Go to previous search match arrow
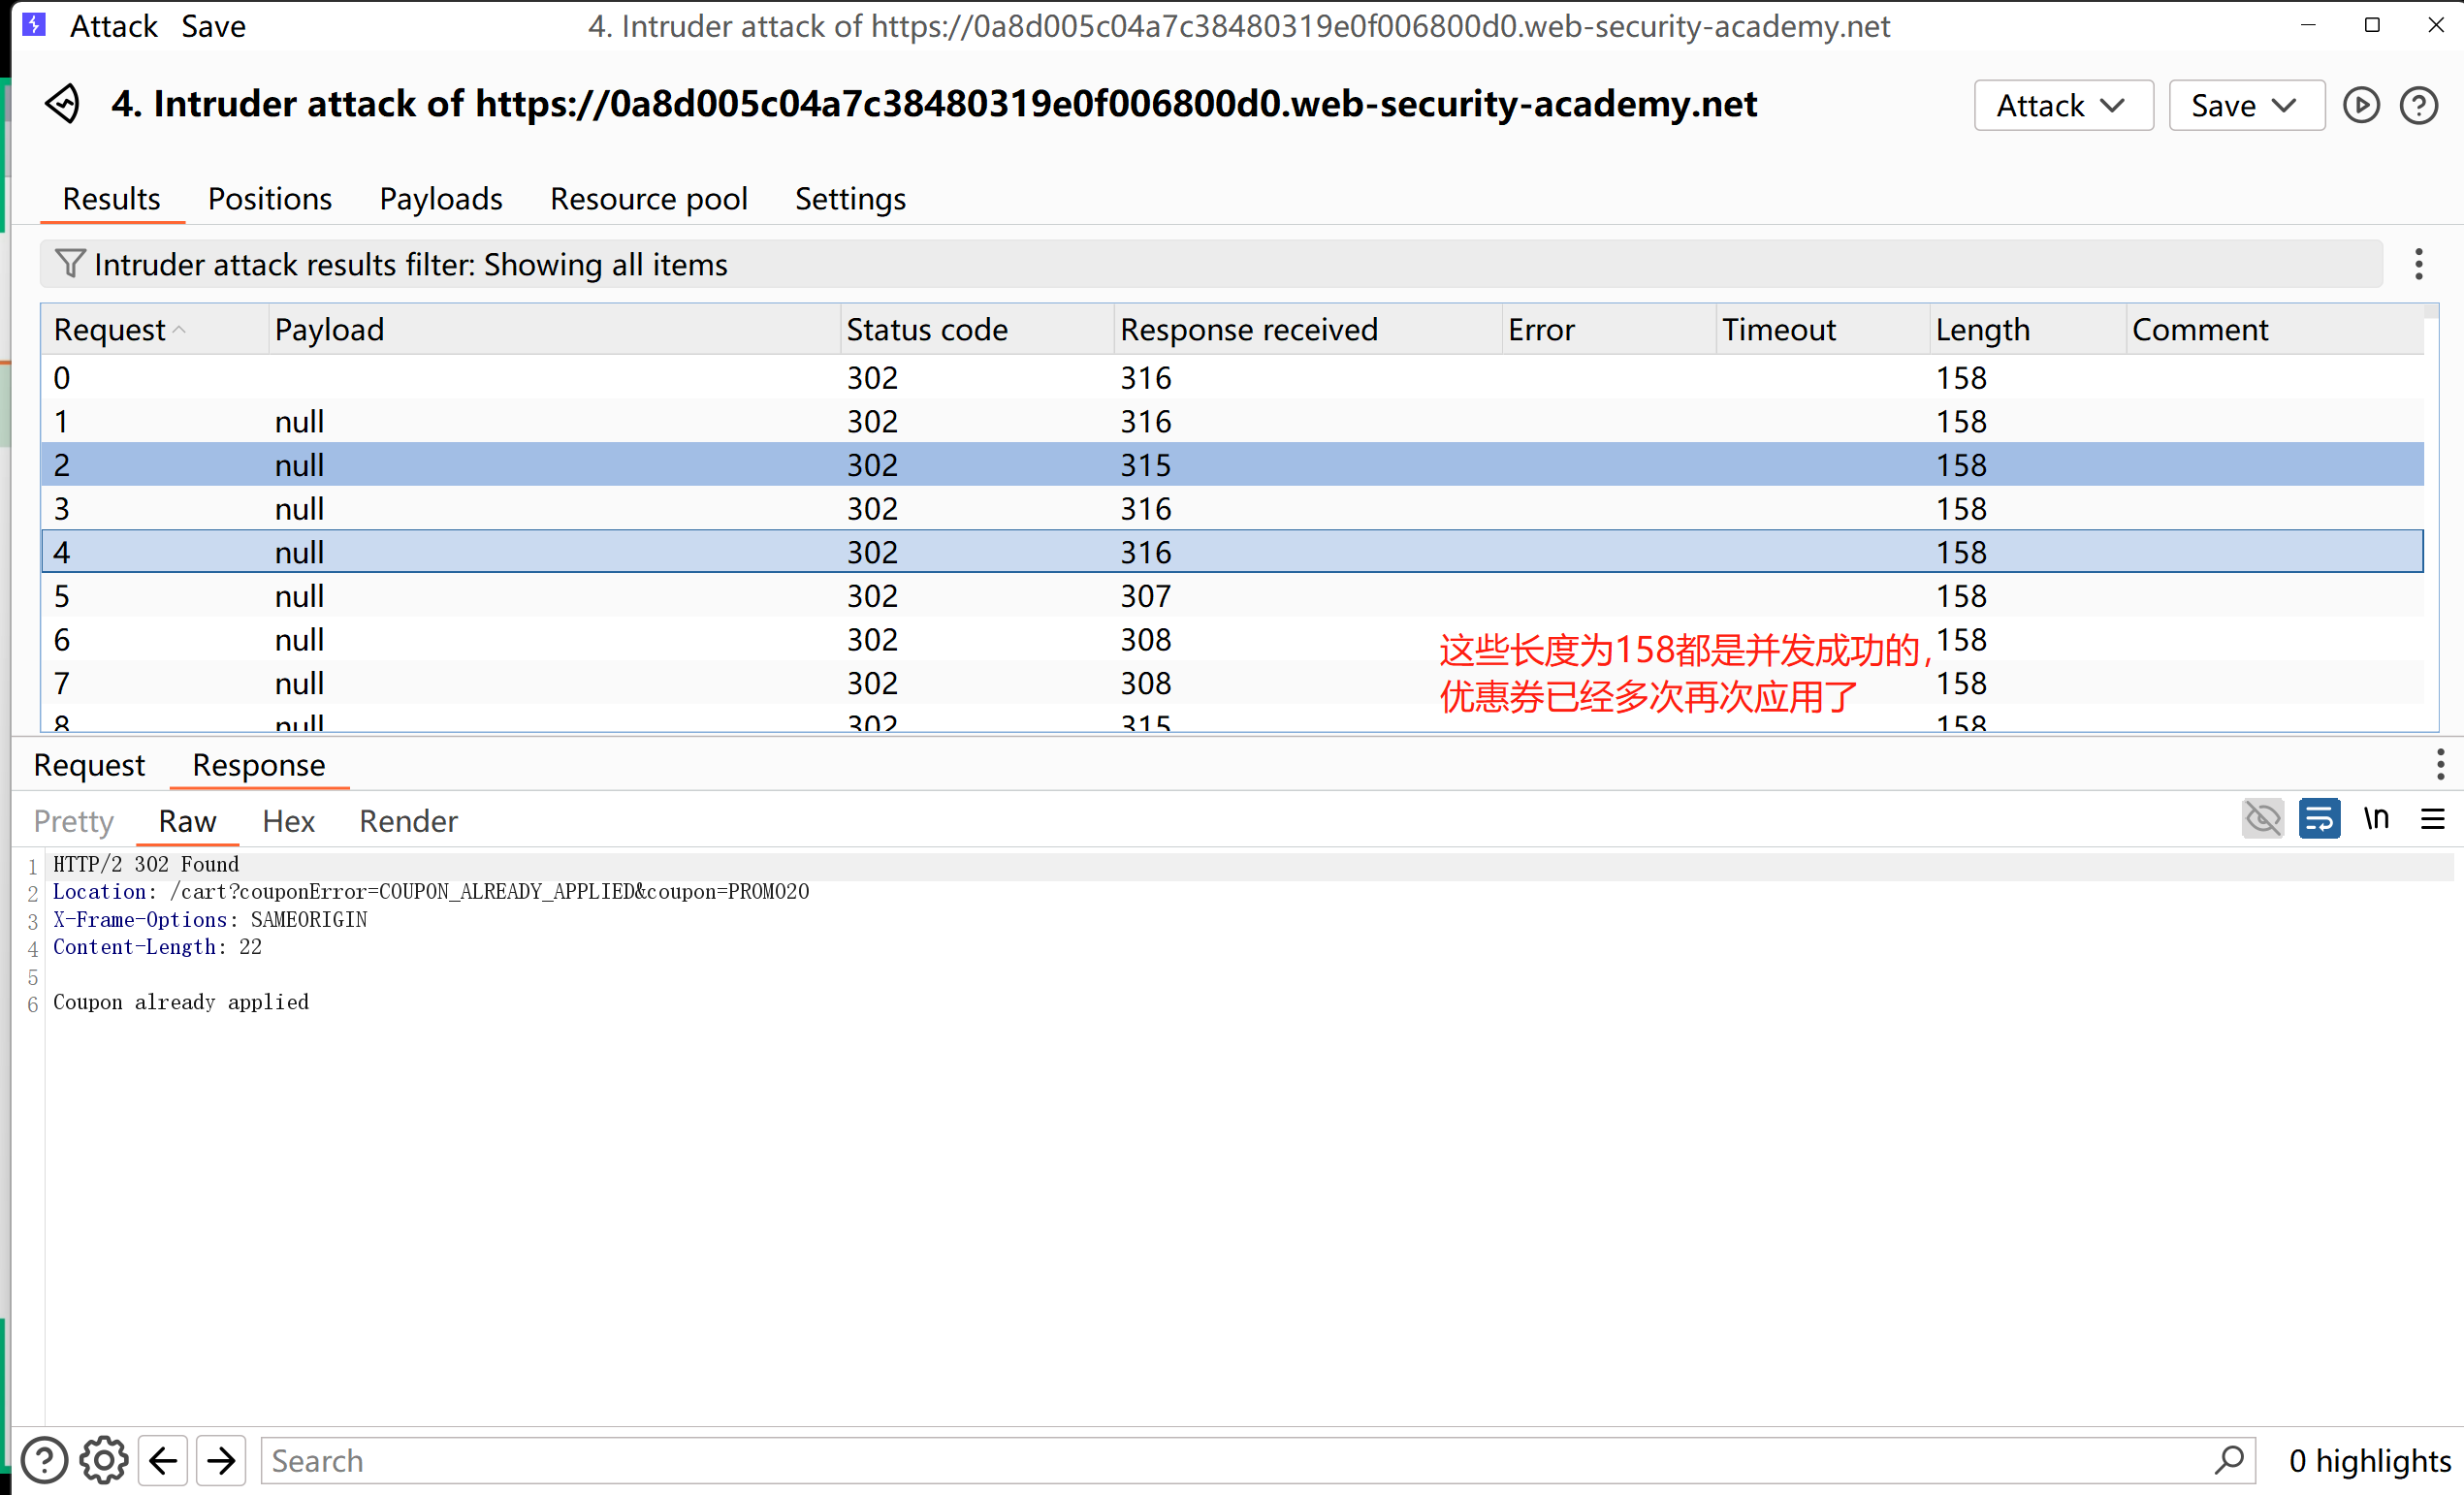This screenshot has width=2464, height=1495. (163, 1460)
